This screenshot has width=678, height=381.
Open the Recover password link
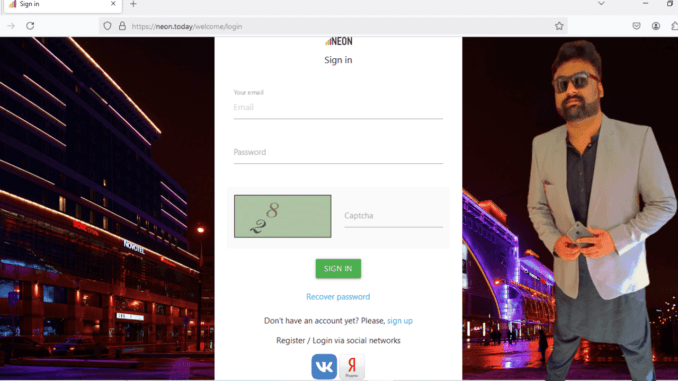tap(338, 297)
